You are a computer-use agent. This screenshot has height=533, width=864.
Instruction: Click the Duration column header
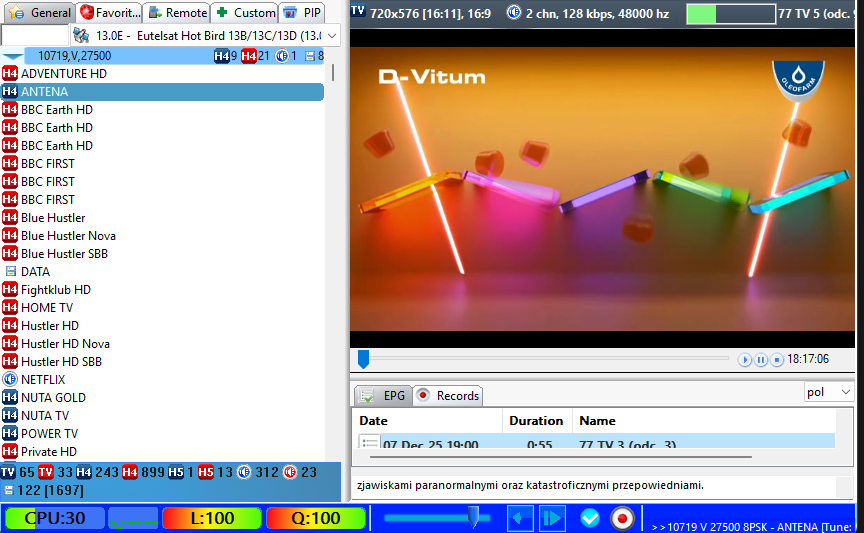(x=537, y=421)
